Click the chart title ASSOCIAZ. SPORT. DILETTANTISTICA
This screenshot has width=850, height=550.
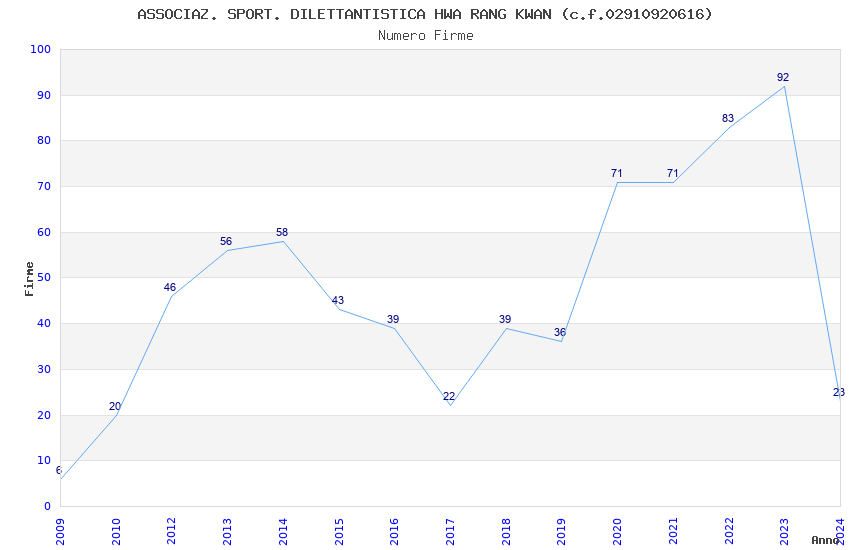pyautogui.click(x=281, y=14)
